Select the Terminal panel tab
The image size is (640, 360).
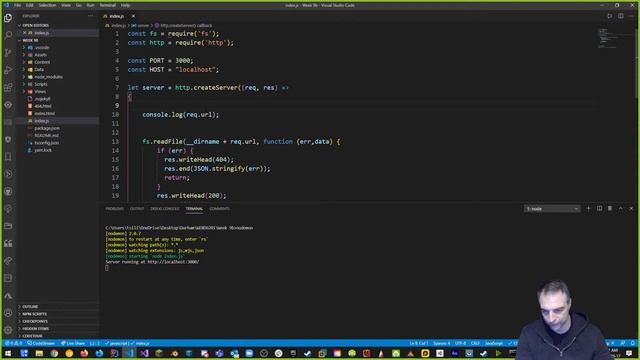pyautogui.click(x=194, y=209)
